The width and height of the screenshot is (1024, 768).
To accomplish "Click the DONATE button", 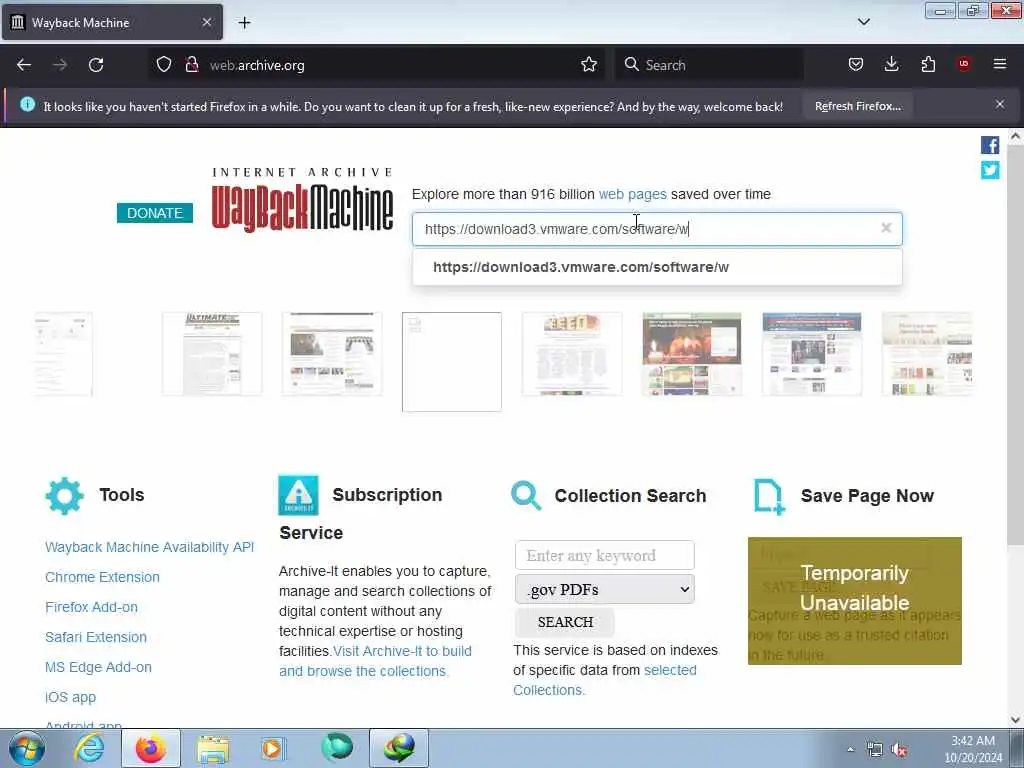I will pos(155,213).
